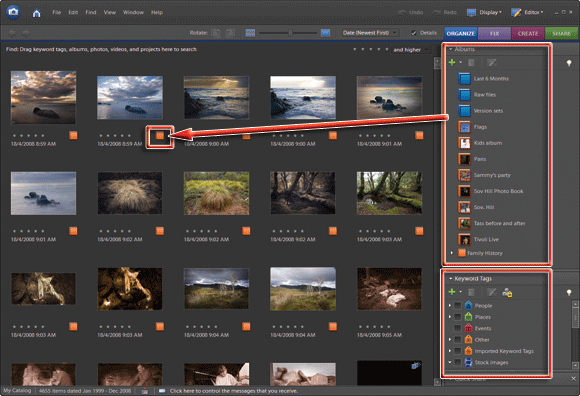
Task: Click album badge under 9:01 AM rocks photo in row one
Action: [419, 135]
